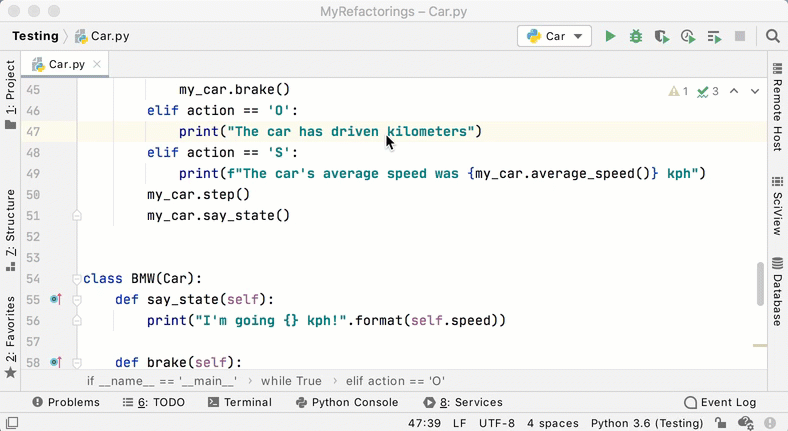The width and height of the screenshot is (788, 431).
Task: Click the Concurrency Diagram run icon
Action: coord(714,37)
